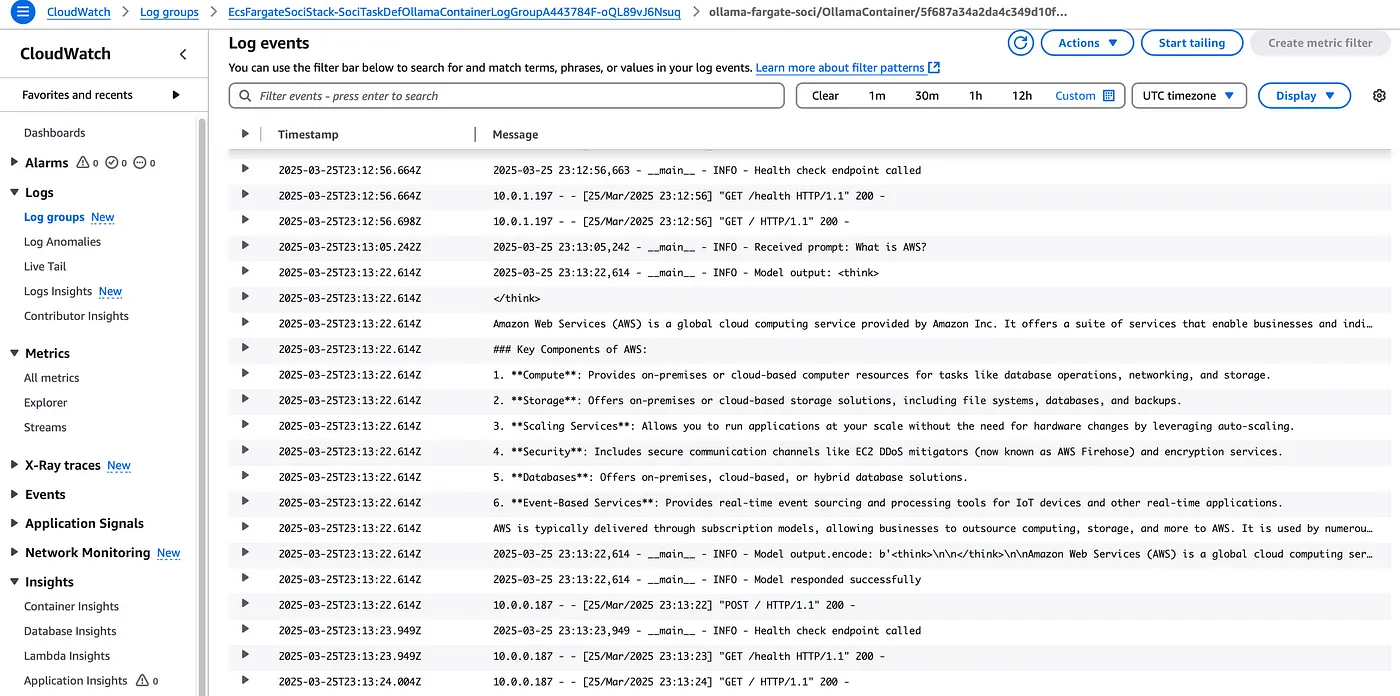Expand the '### Key Components of AWS:' row
The width and height of the screenshot is (1400, 696).
[245, 348]
